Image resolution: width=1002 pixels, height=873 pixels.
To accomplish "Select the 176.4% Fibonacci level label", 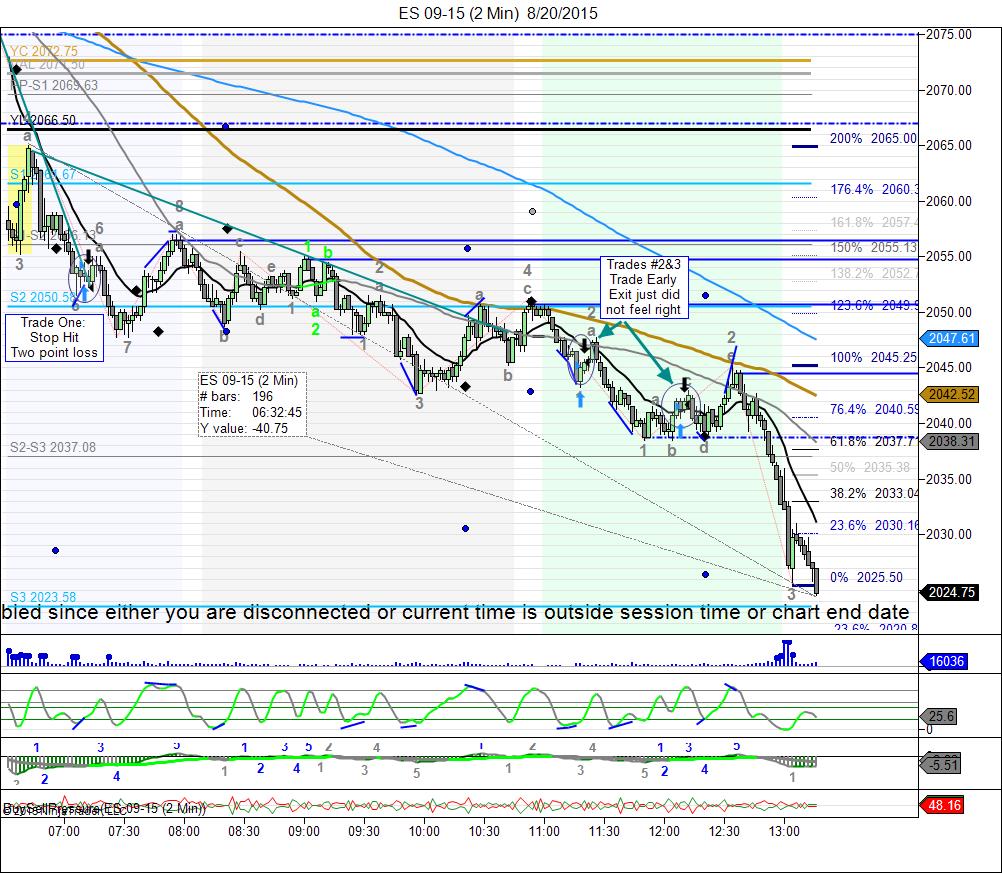I will tap(874, 189).
